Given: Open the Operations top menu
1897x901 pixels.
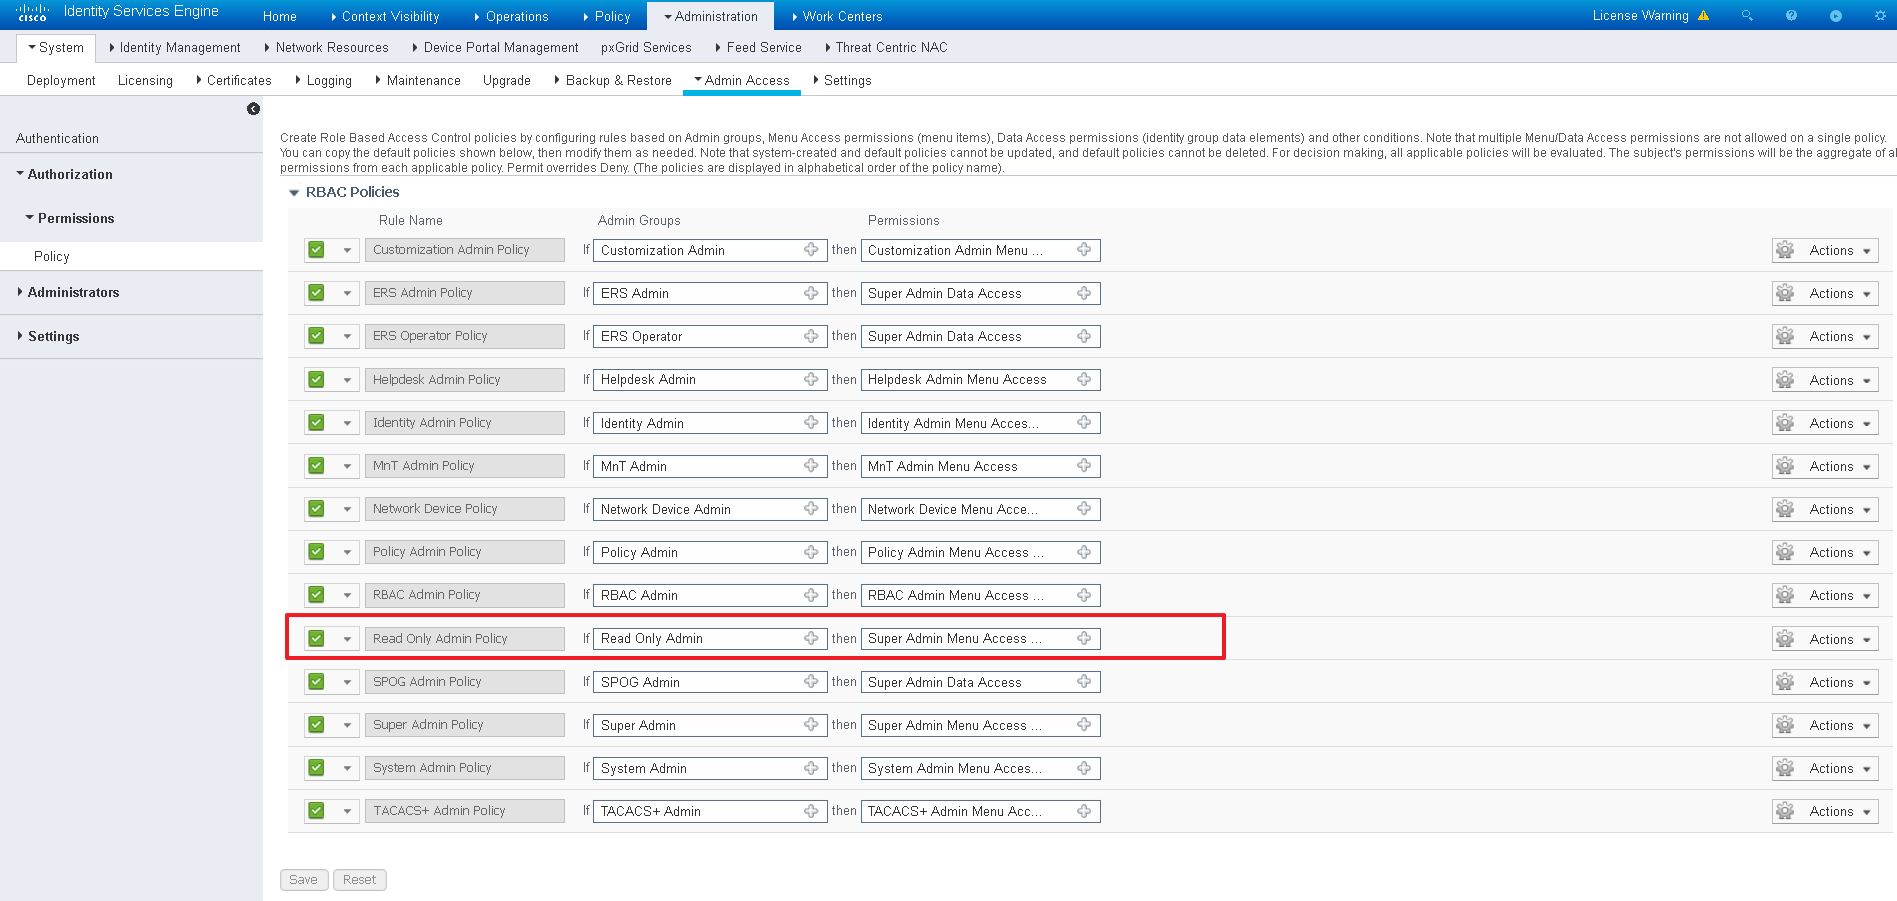Looking at the screenshot, I should point(511,16).
